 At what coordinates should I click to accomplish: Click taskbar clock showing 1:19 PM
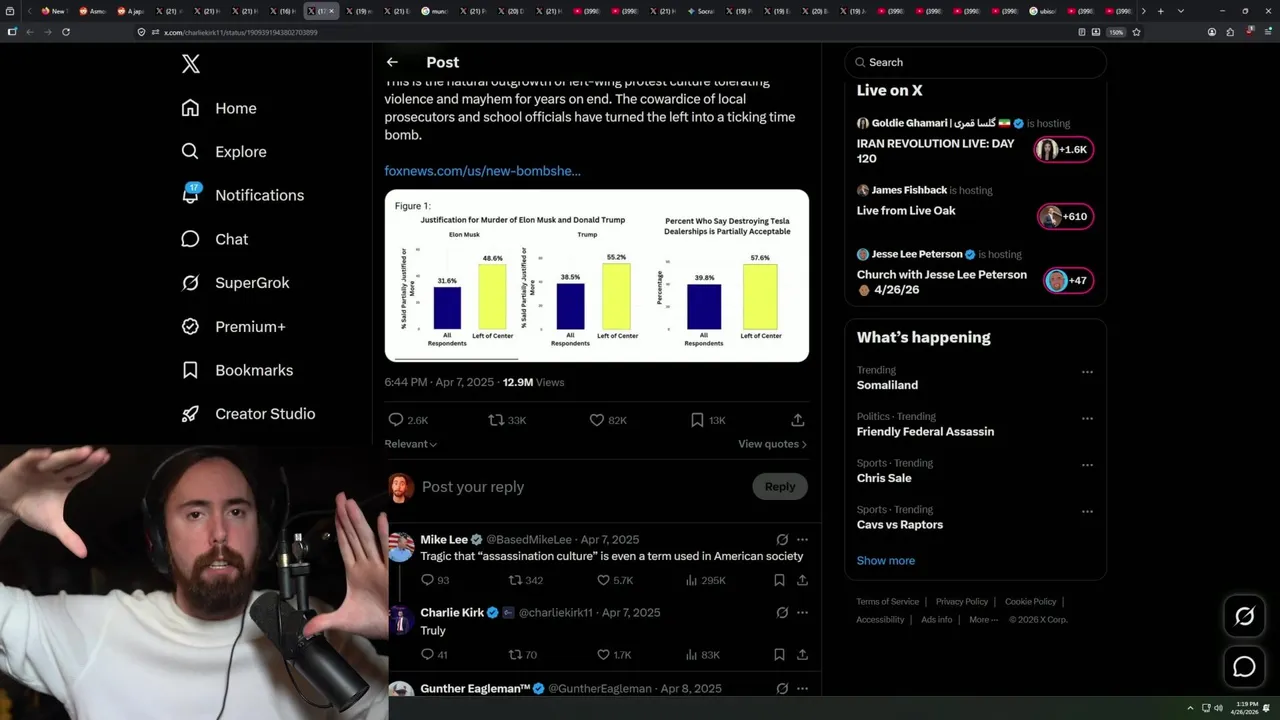pyautogui.click(x=1247, y=708)
